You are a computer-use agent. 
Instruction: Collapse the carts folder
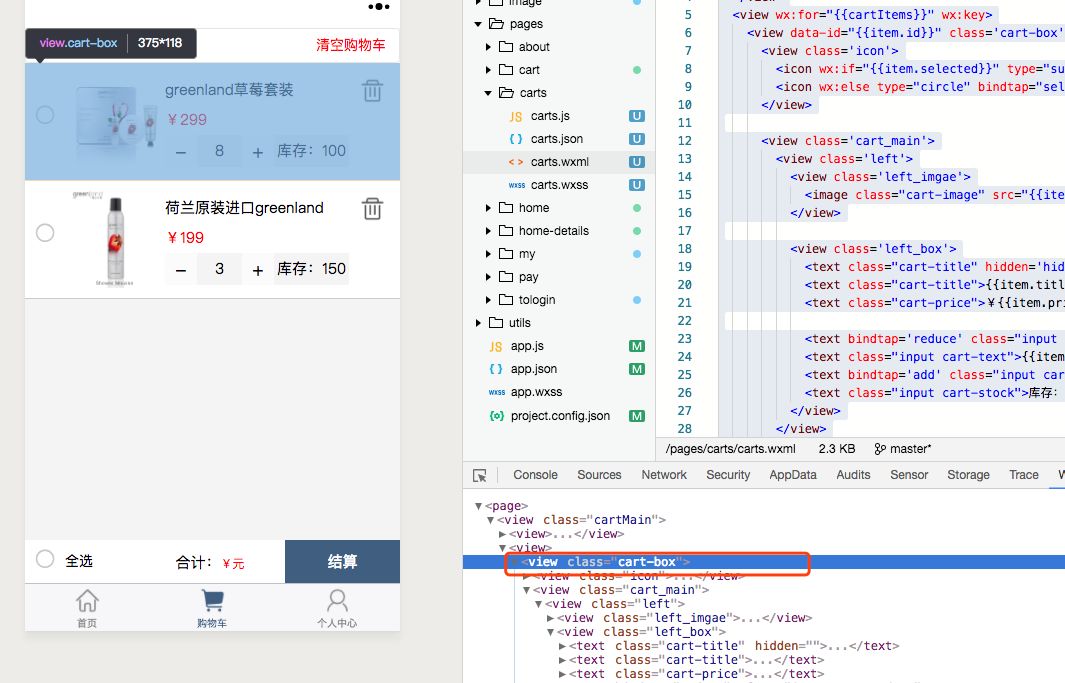pyautogui.click(x=488, y=93)
